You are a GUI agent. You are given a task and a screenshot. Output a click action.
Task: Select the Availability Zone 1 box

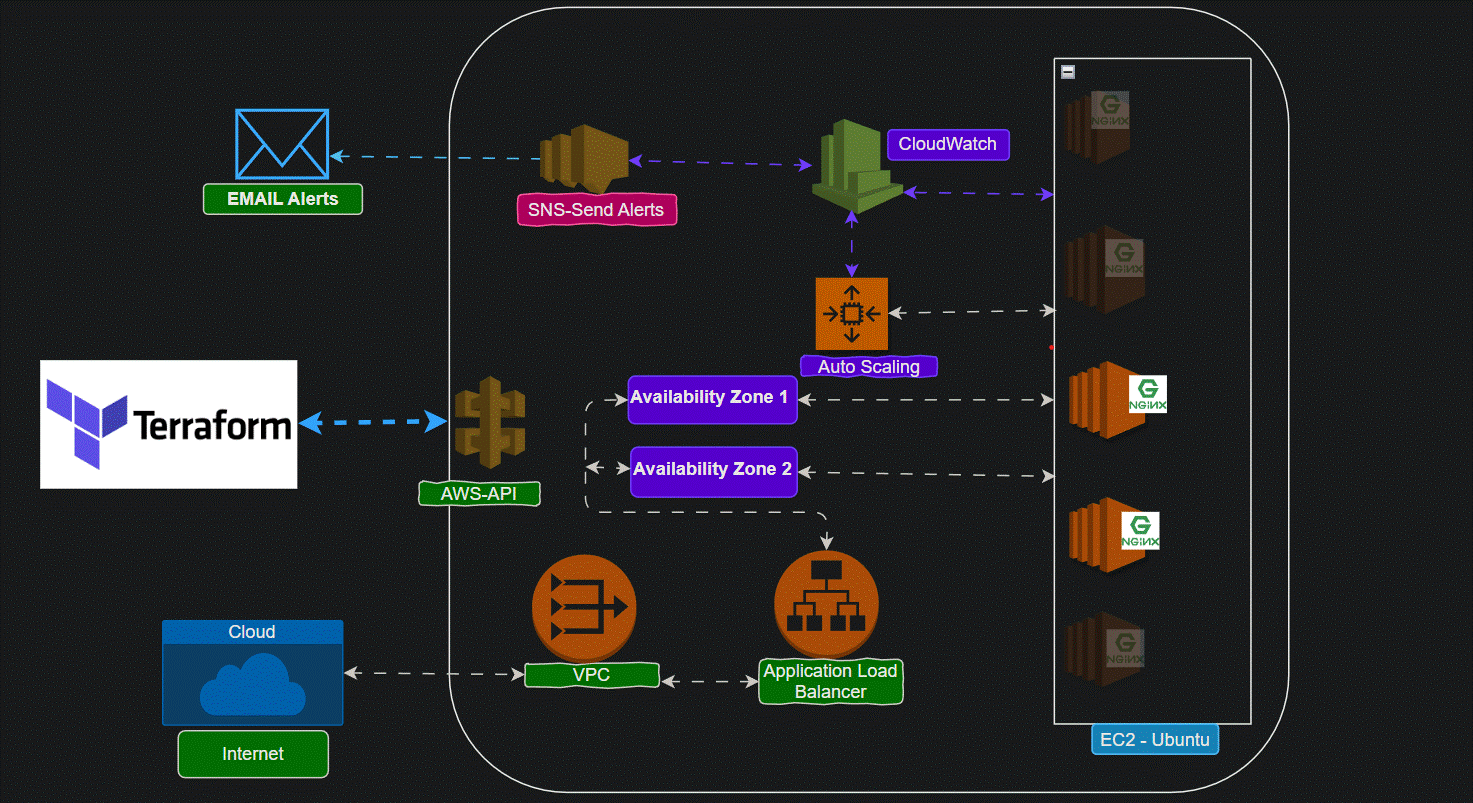pos(712,399)
